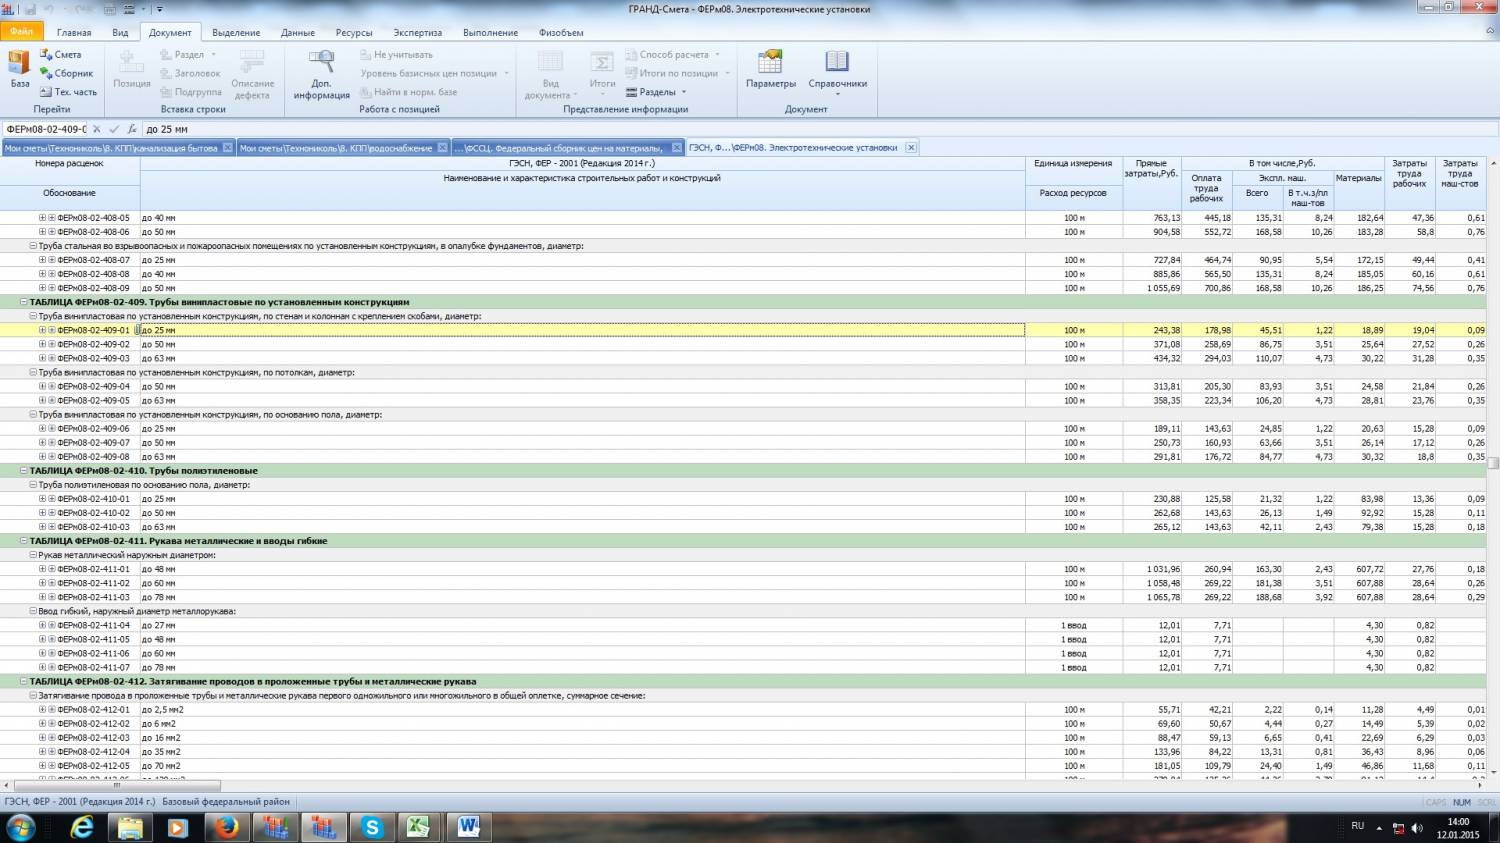Open the База ribbon button
The image size is (1500, 843).
(19, 69)
